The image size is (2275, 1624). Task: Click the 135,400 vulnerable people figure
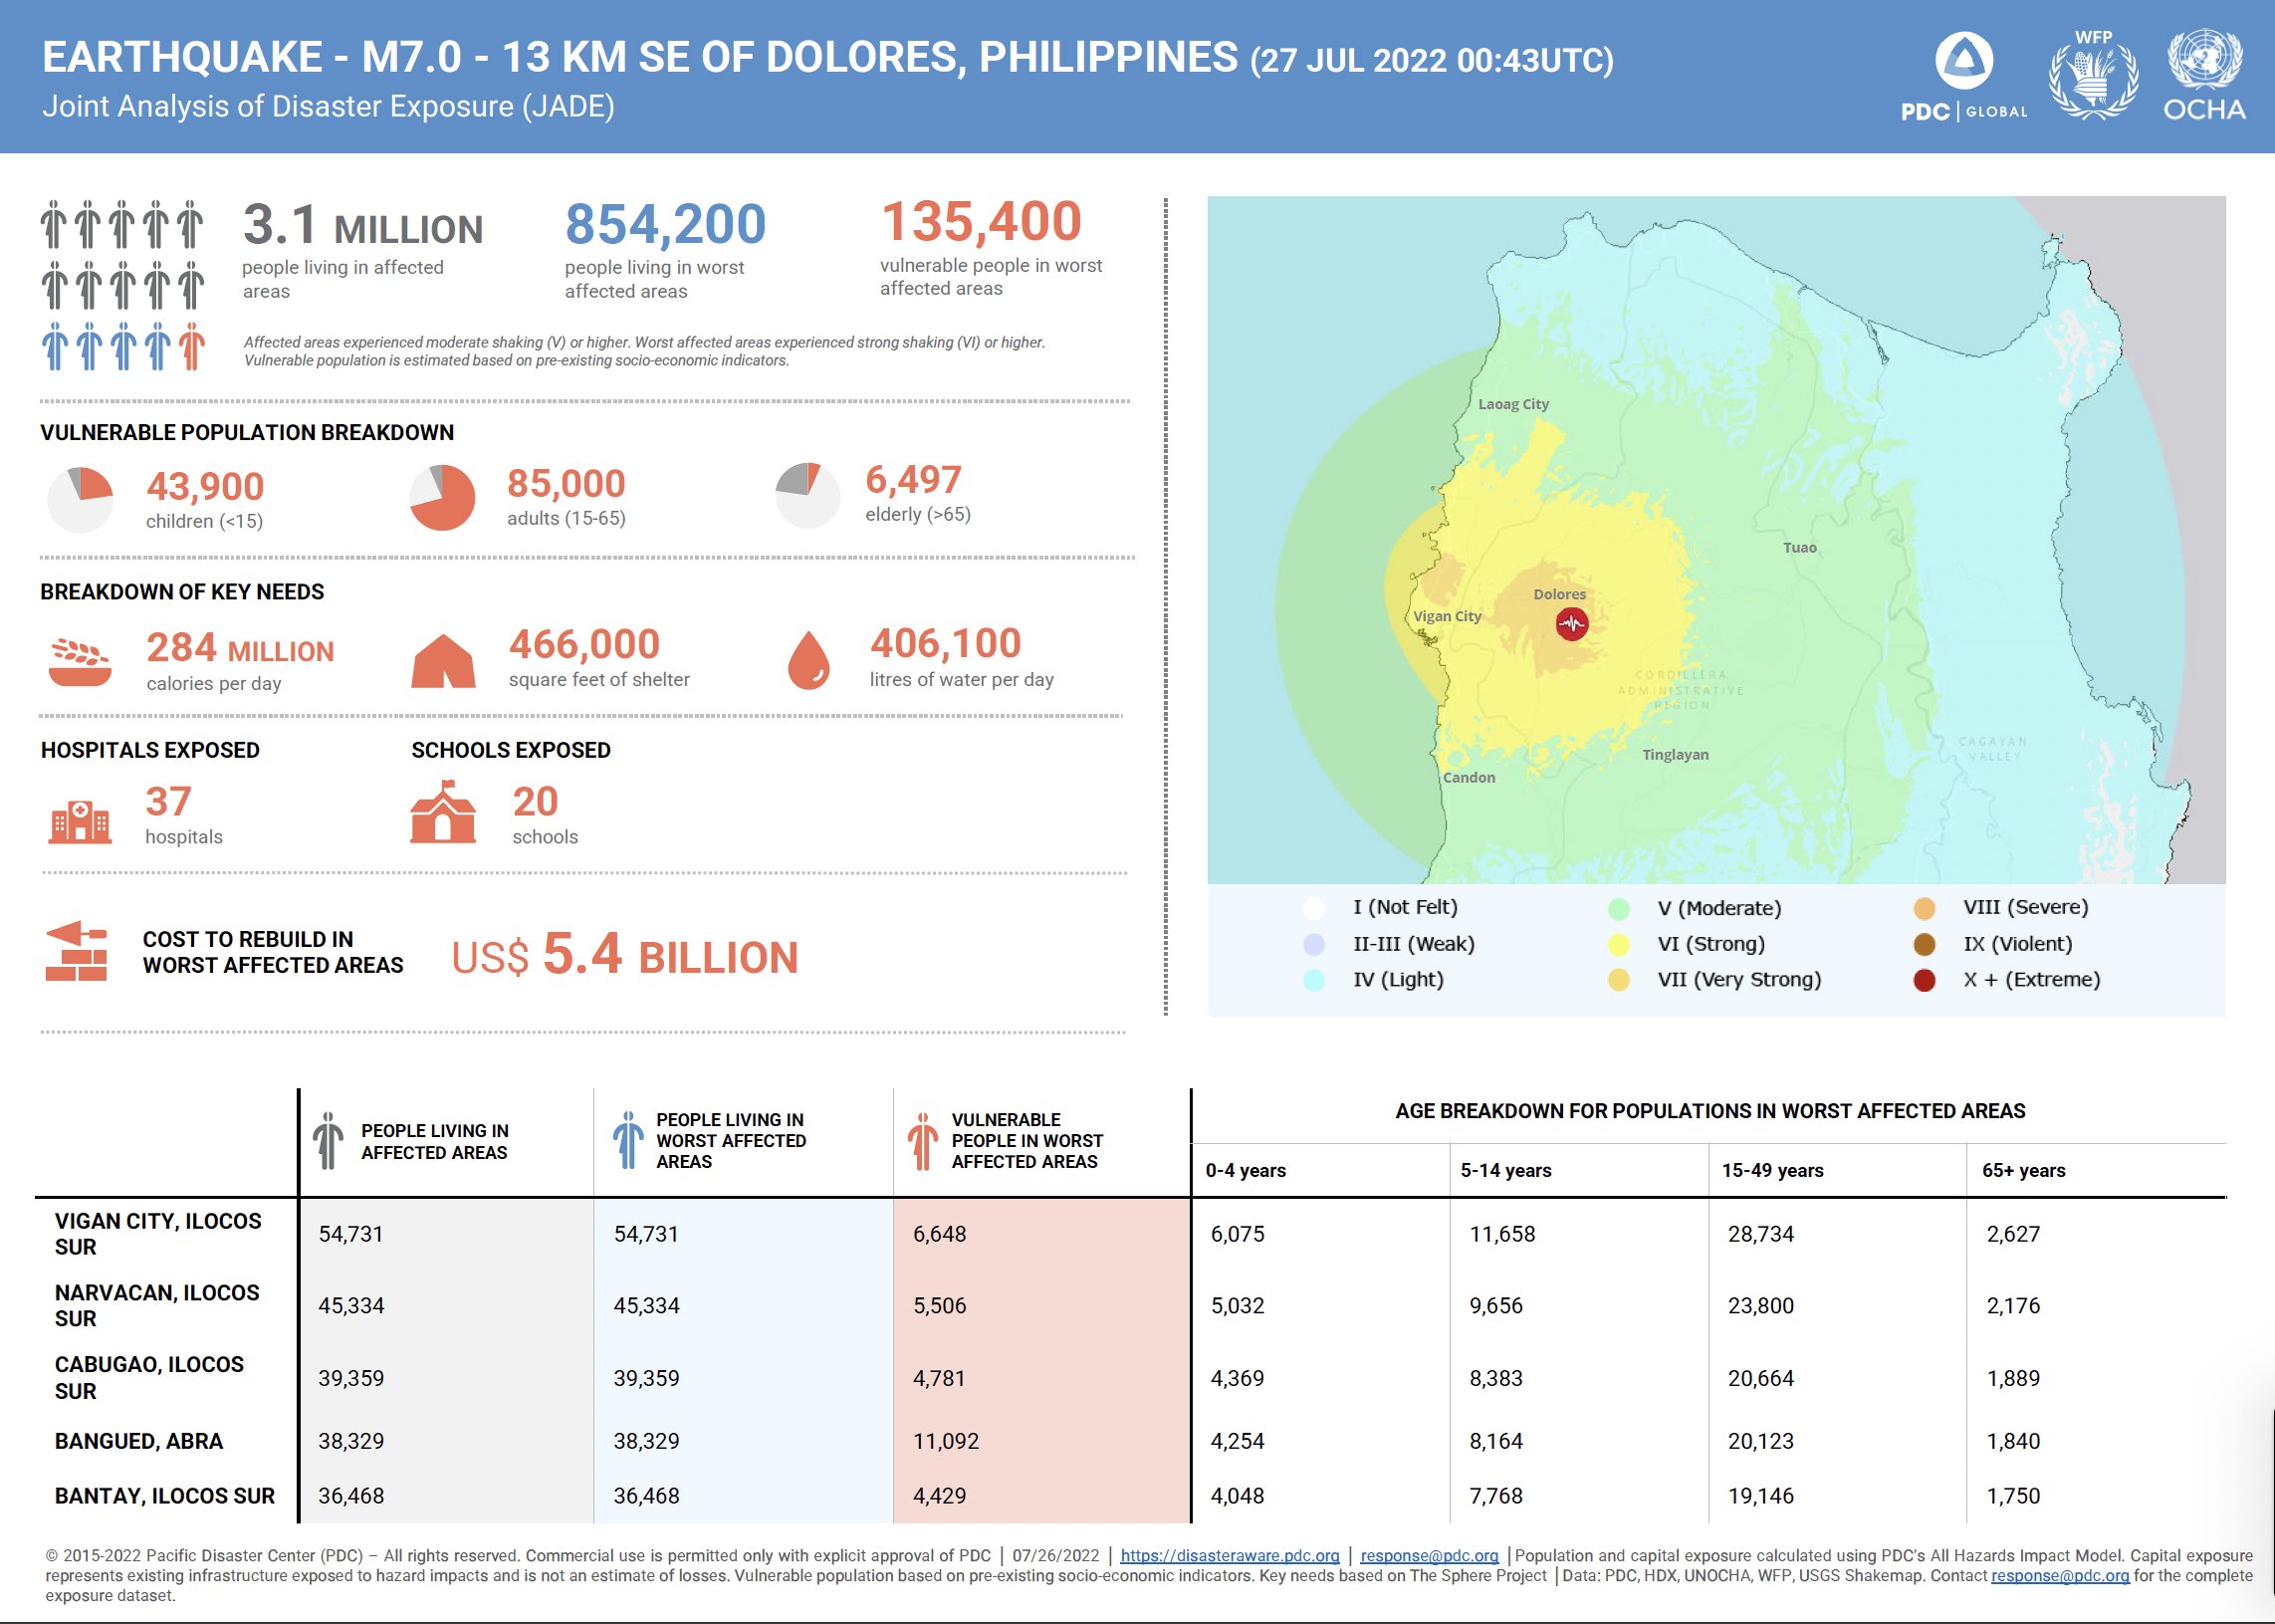(981, 221)
